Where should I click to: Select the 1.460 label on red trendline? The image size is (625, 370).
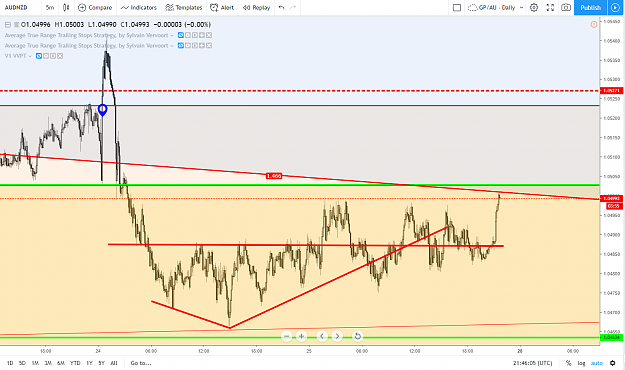coord(274,176)
